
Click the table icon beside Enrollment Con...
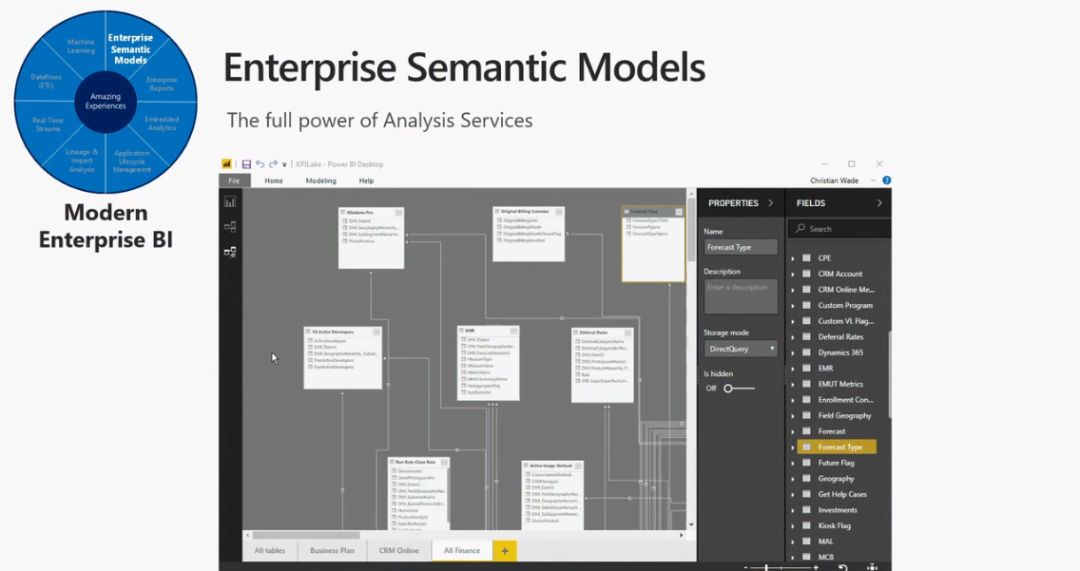coord(807,399)
